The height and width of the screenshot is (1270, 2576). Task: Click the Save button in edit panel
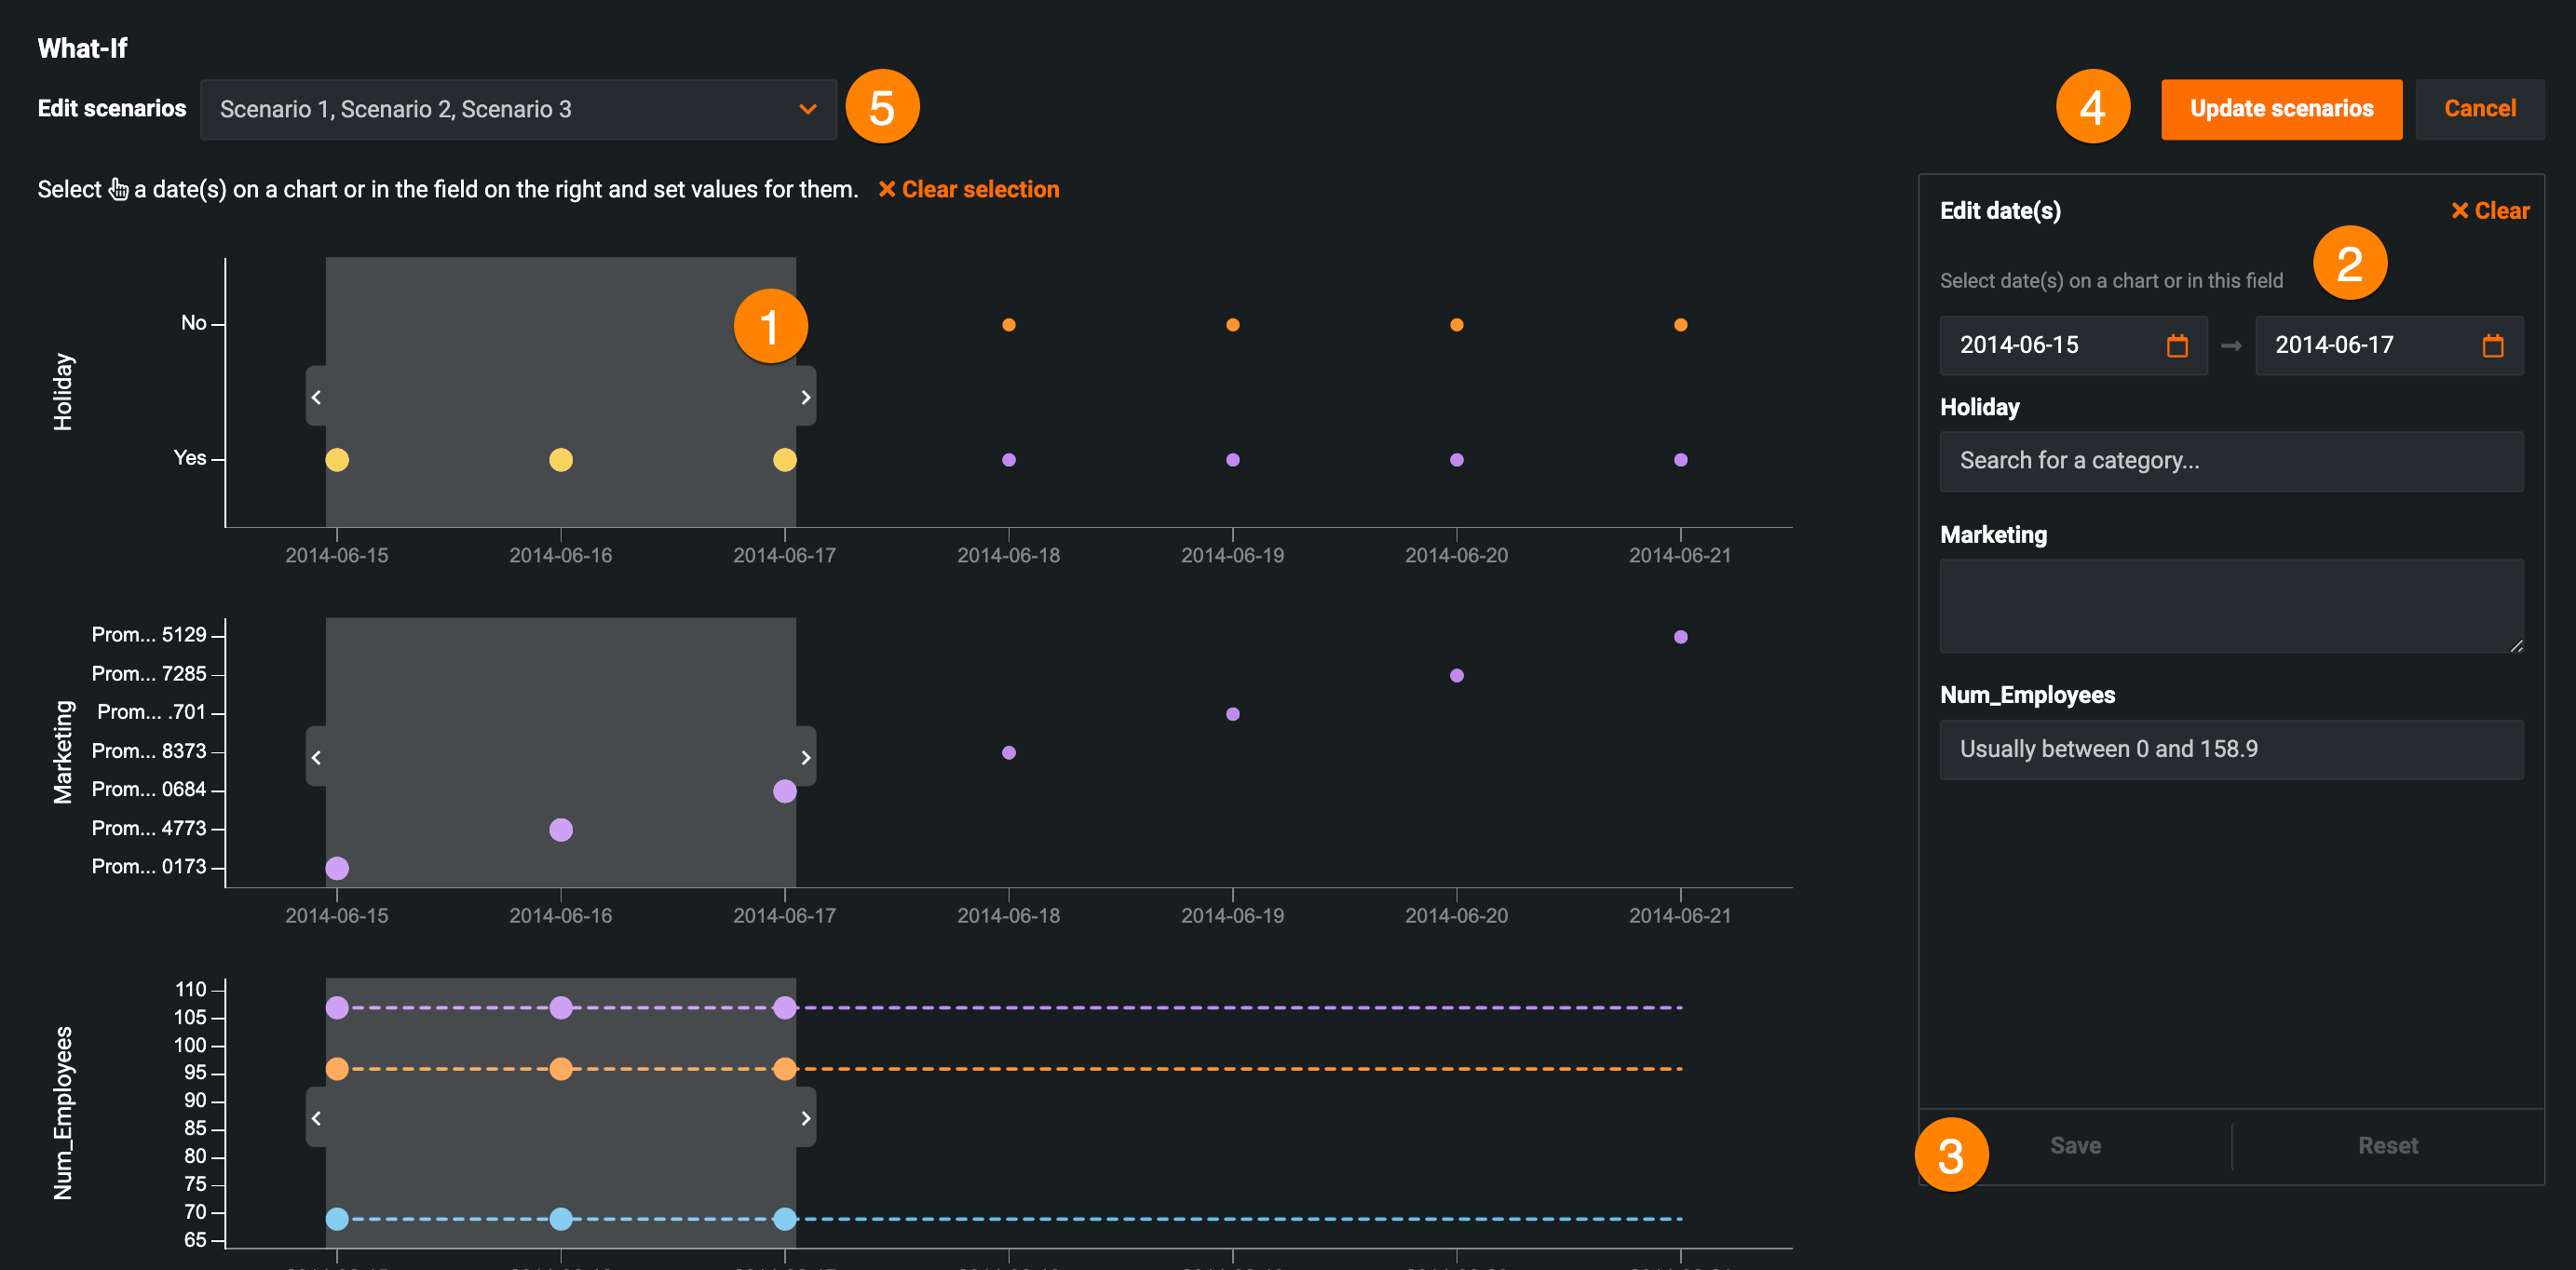click(x=2075, y=1146)
